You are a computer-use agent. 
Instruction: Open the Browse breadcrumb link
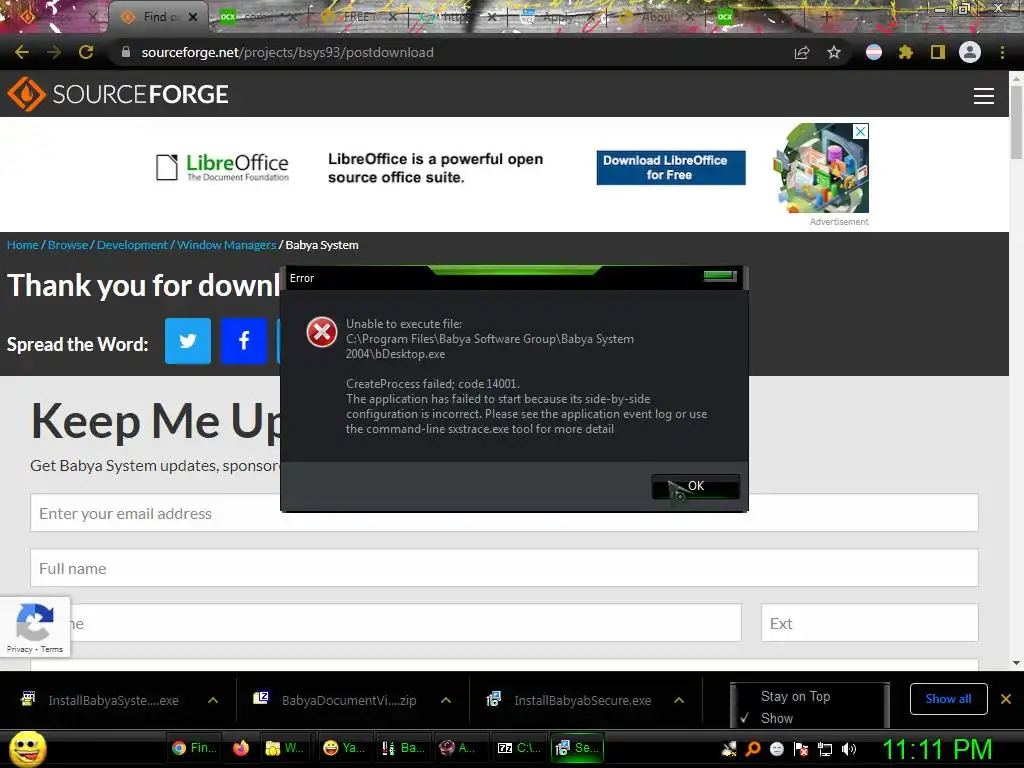pyautogui.click(x=68, y=245)
